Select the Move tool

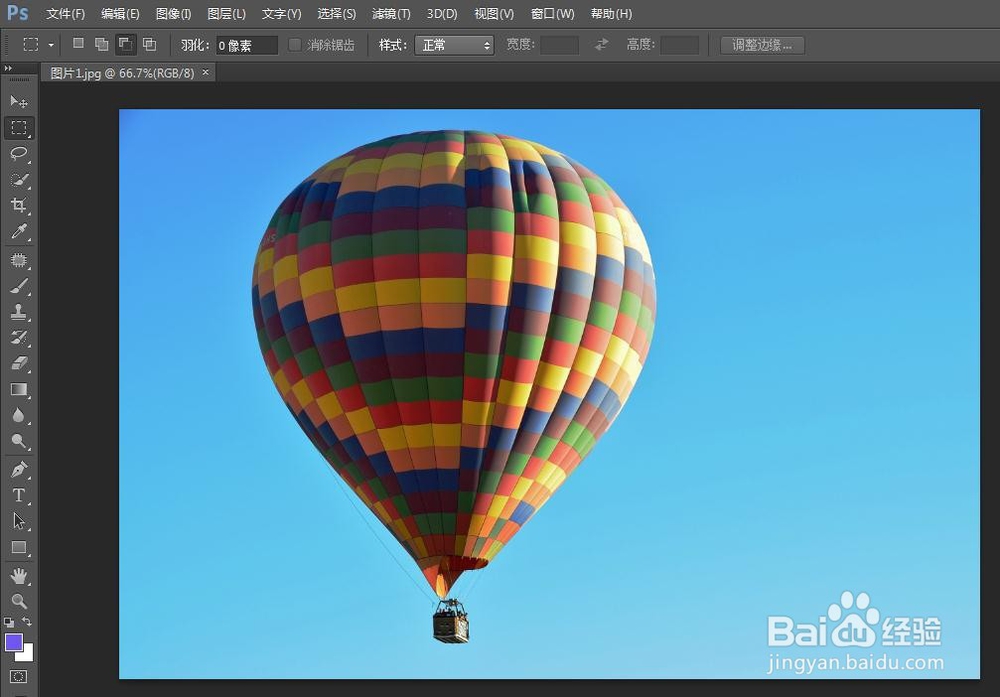point(19,102)
